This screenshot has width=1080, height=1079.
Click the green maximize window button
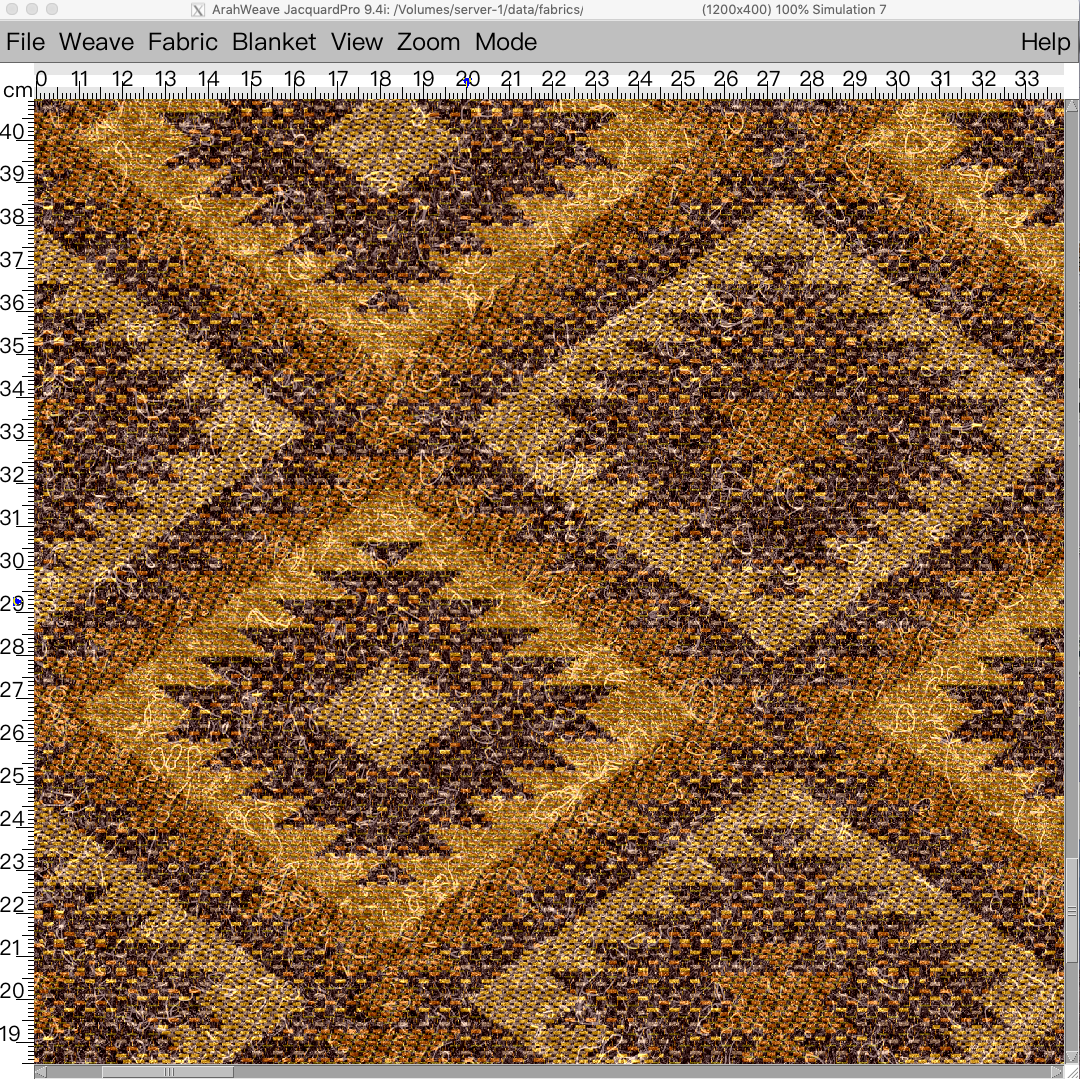(52, 9)
